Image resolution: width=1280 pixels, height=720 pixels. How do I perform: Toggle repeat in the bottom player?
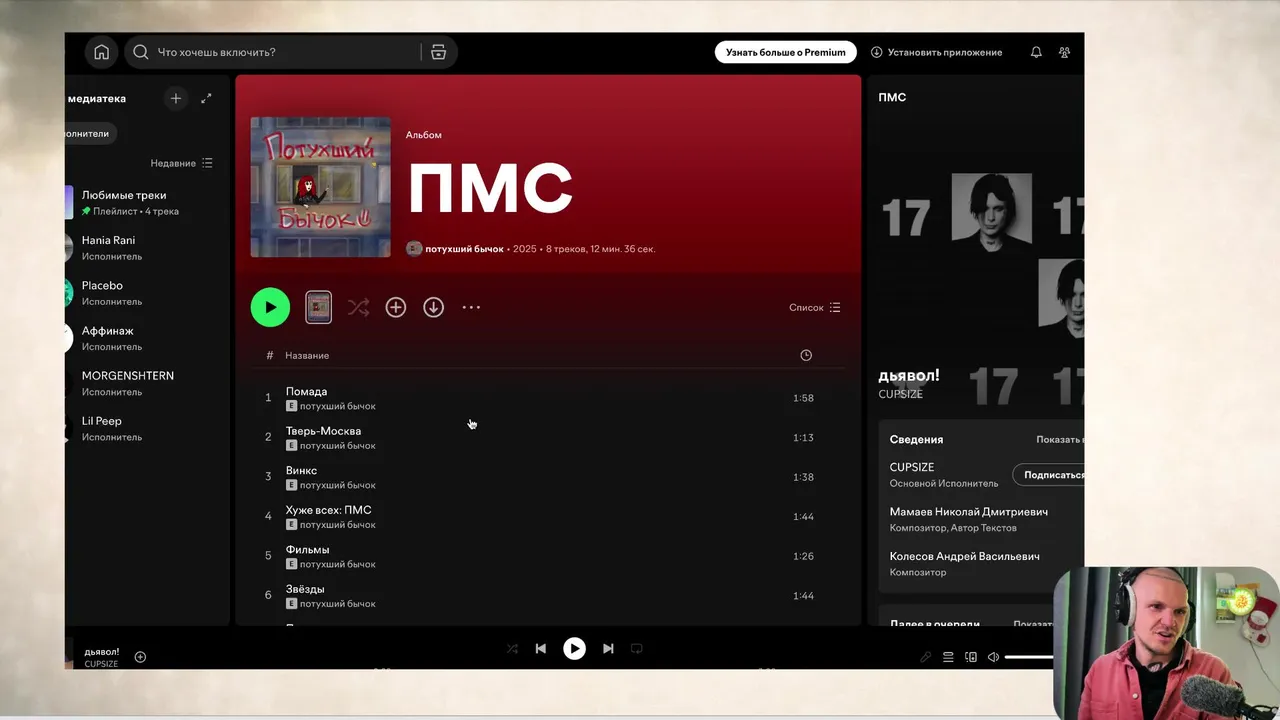pyautogui.click(x=636, y=648)
